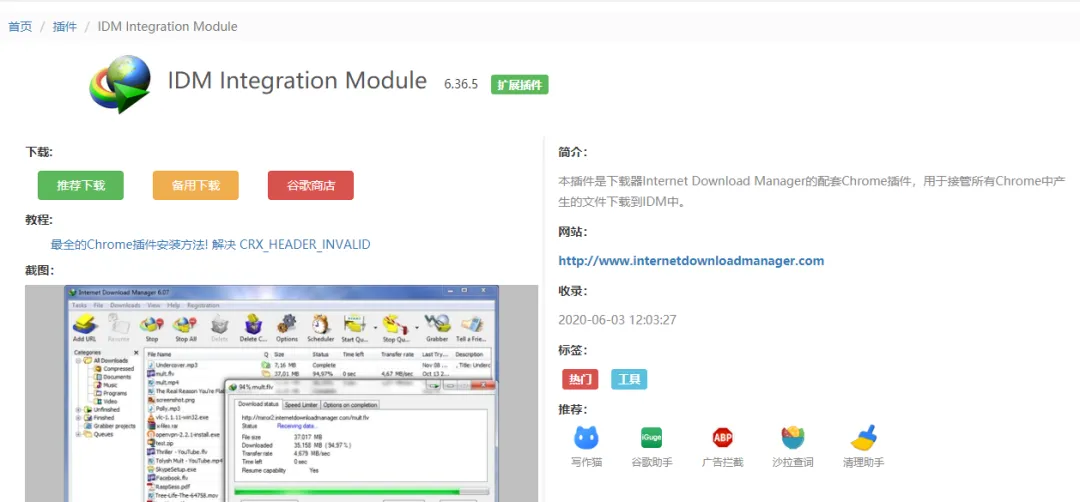Select the blue 工具 tag
This screenshot has height=502, width=1080.
(629, 379)
